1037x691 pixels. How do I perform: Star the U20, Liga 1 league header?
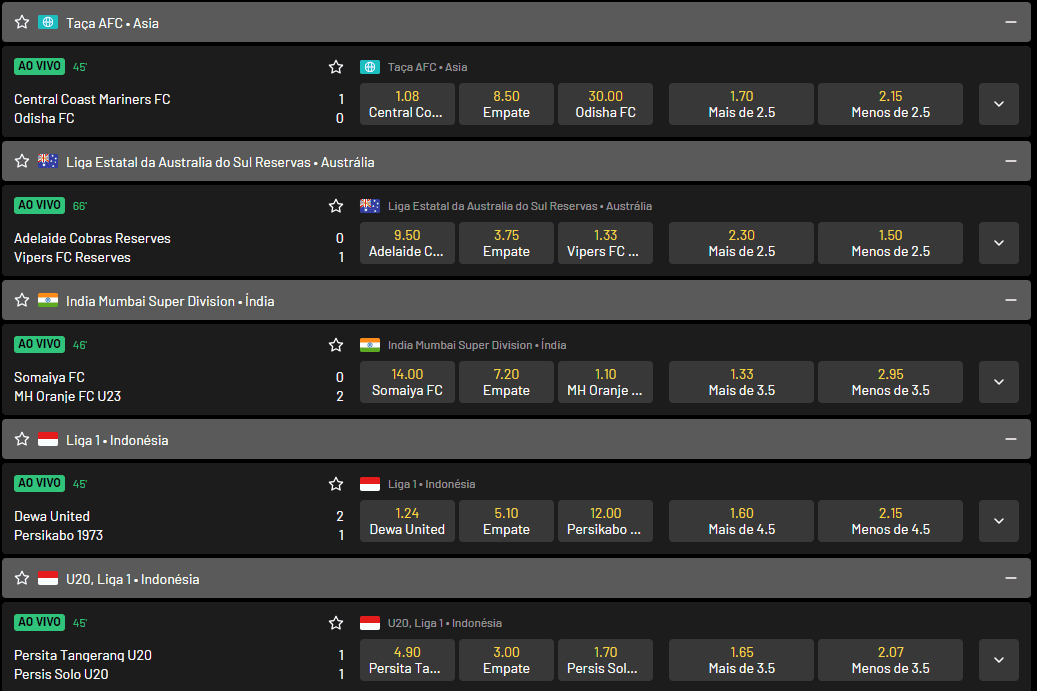[22, 578]
